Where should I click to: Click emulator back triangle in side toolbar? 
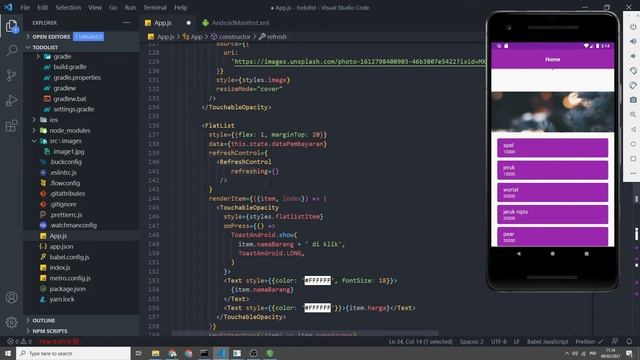(x=633, y=129)
